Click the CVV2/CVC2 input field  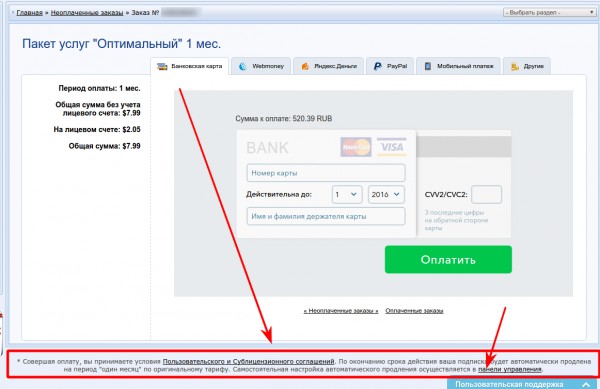click(x=486, y=194)
